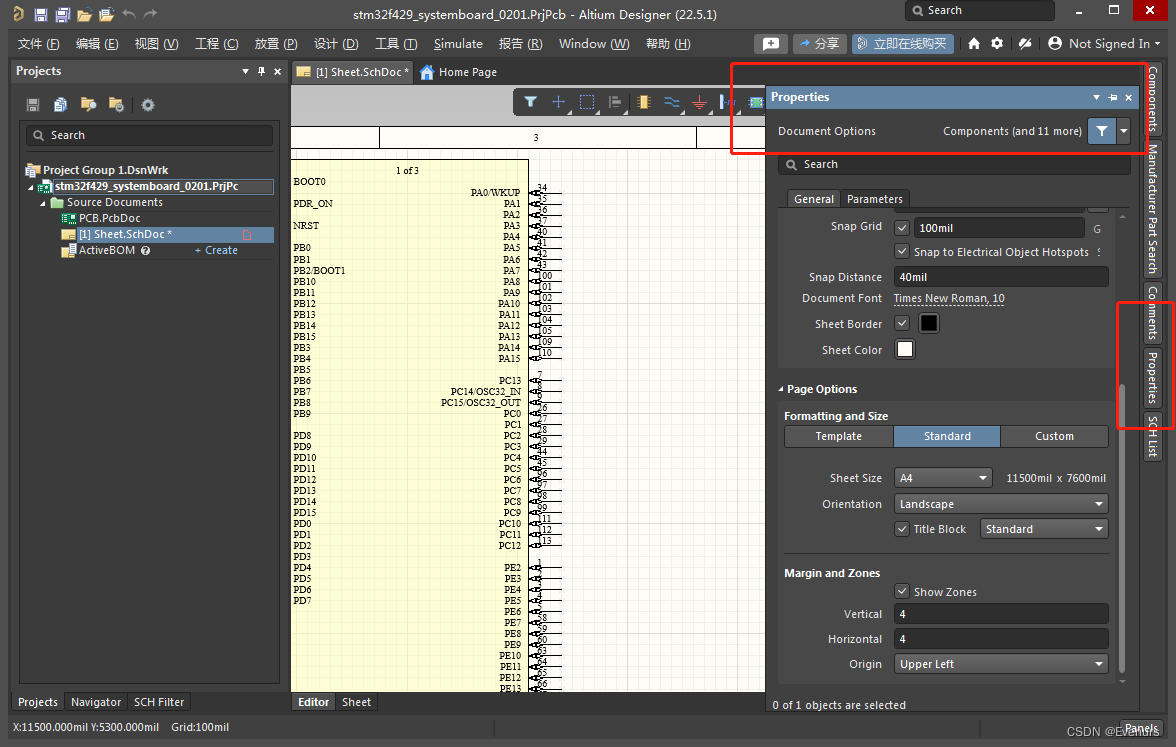Toggle the Snap Grid checkbox
Viewport: 1176px width, 747px height.
point(902,228)
